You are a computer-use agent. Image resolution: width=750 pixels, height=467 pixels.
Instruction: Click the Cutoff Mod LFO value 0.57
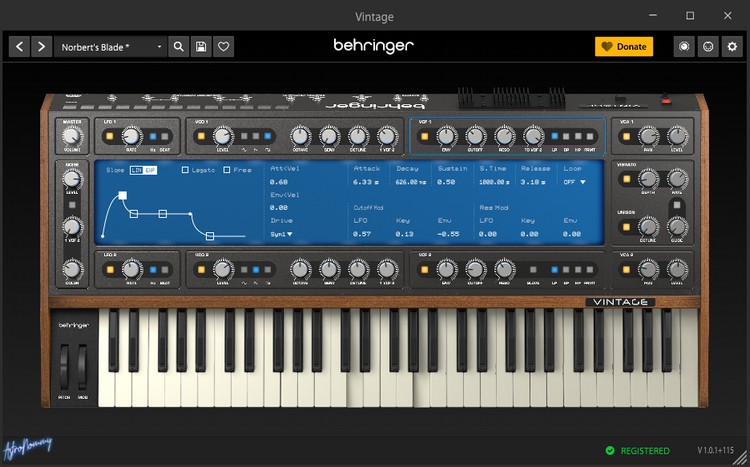point(362,234)
